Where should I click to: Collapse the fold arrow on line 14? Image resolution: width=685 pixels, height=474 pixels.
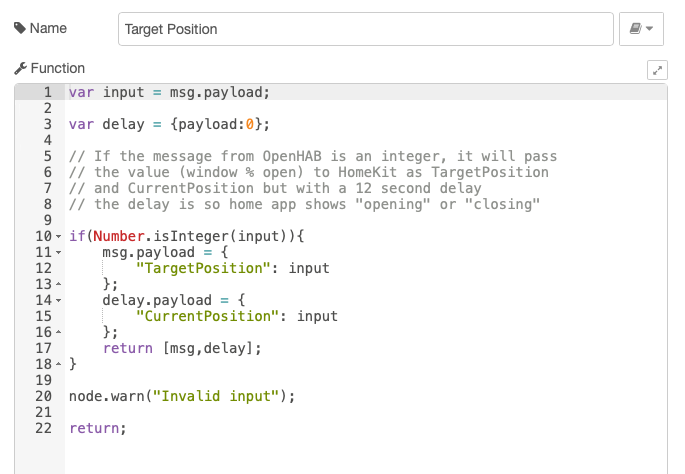[x=59, y=301]
